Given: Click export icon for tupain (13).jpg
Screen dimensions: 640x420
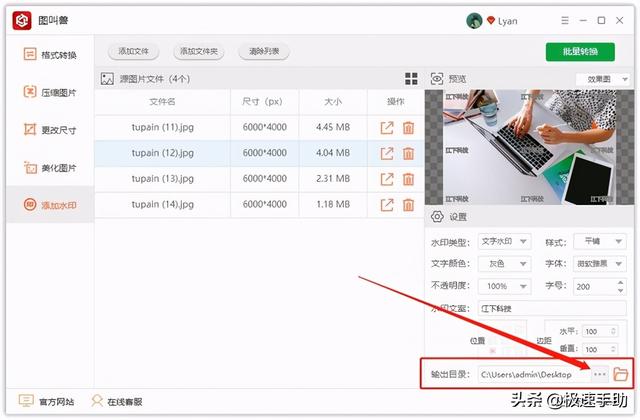Looking at the screenshot, I should tap(387, 180).
